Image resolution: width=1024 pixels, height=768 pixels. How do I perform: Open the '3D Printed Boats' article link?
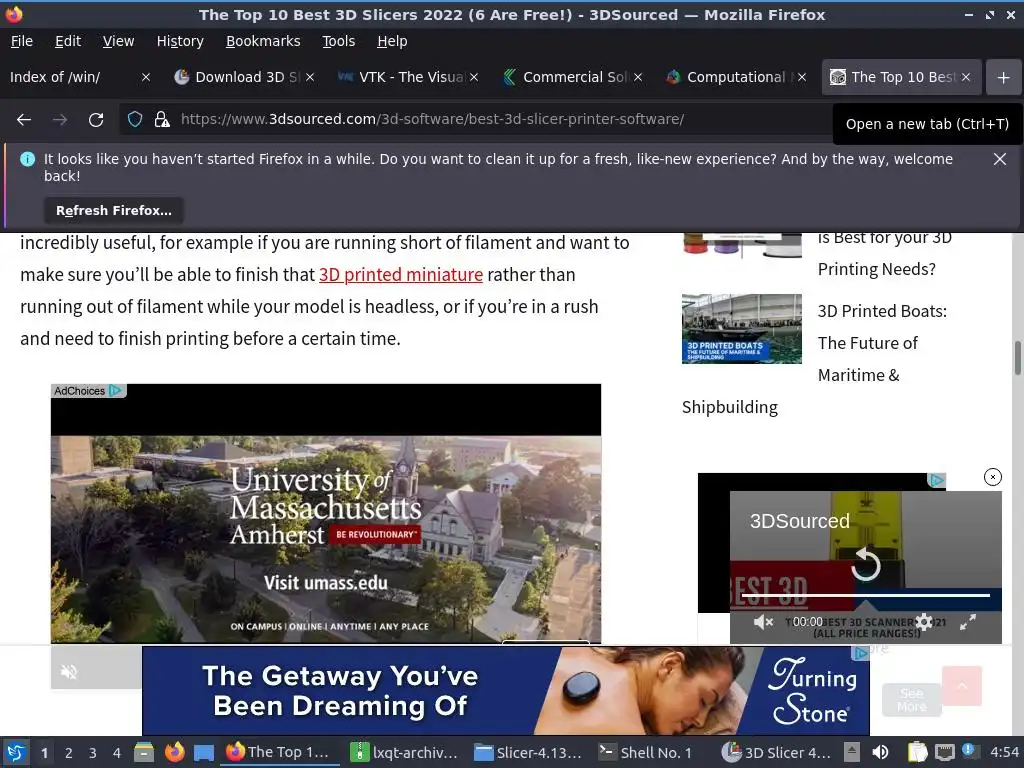click(882, 343)
